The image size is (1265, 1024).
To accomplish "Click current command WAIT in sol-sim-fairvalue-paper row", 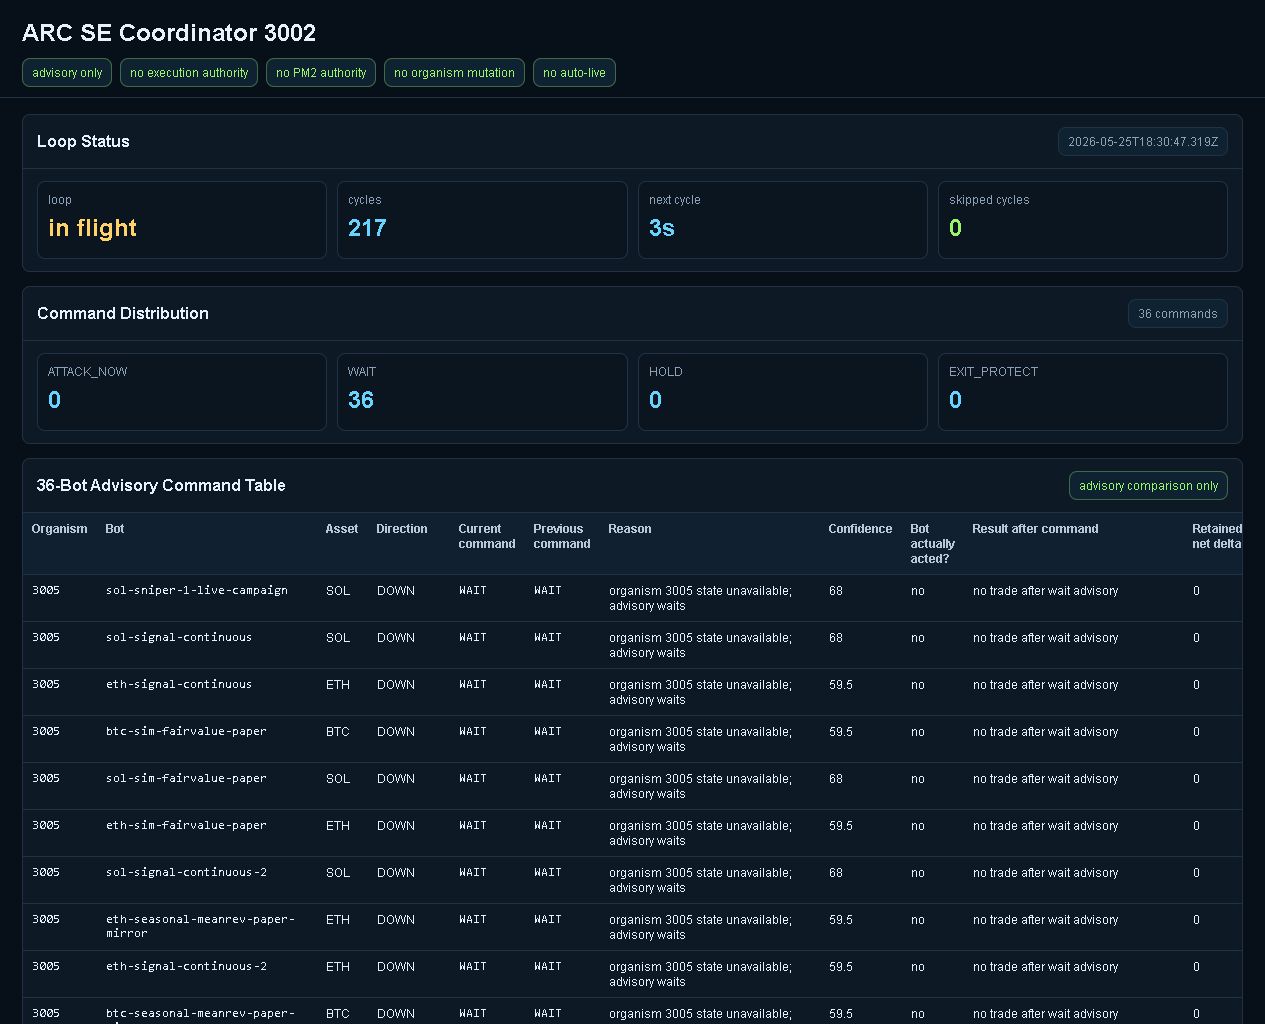I will click(x=472, y=778).
